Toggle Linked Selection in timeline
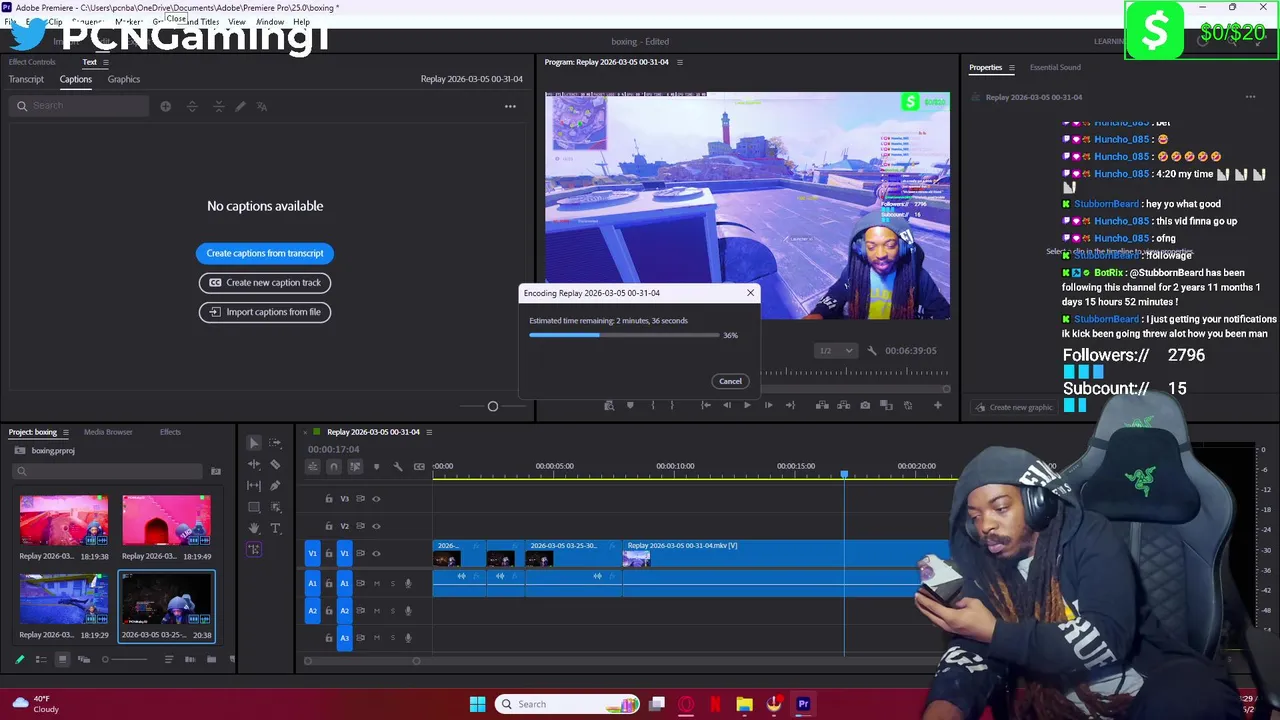The image size is (1280, 720). pos(355,466)
